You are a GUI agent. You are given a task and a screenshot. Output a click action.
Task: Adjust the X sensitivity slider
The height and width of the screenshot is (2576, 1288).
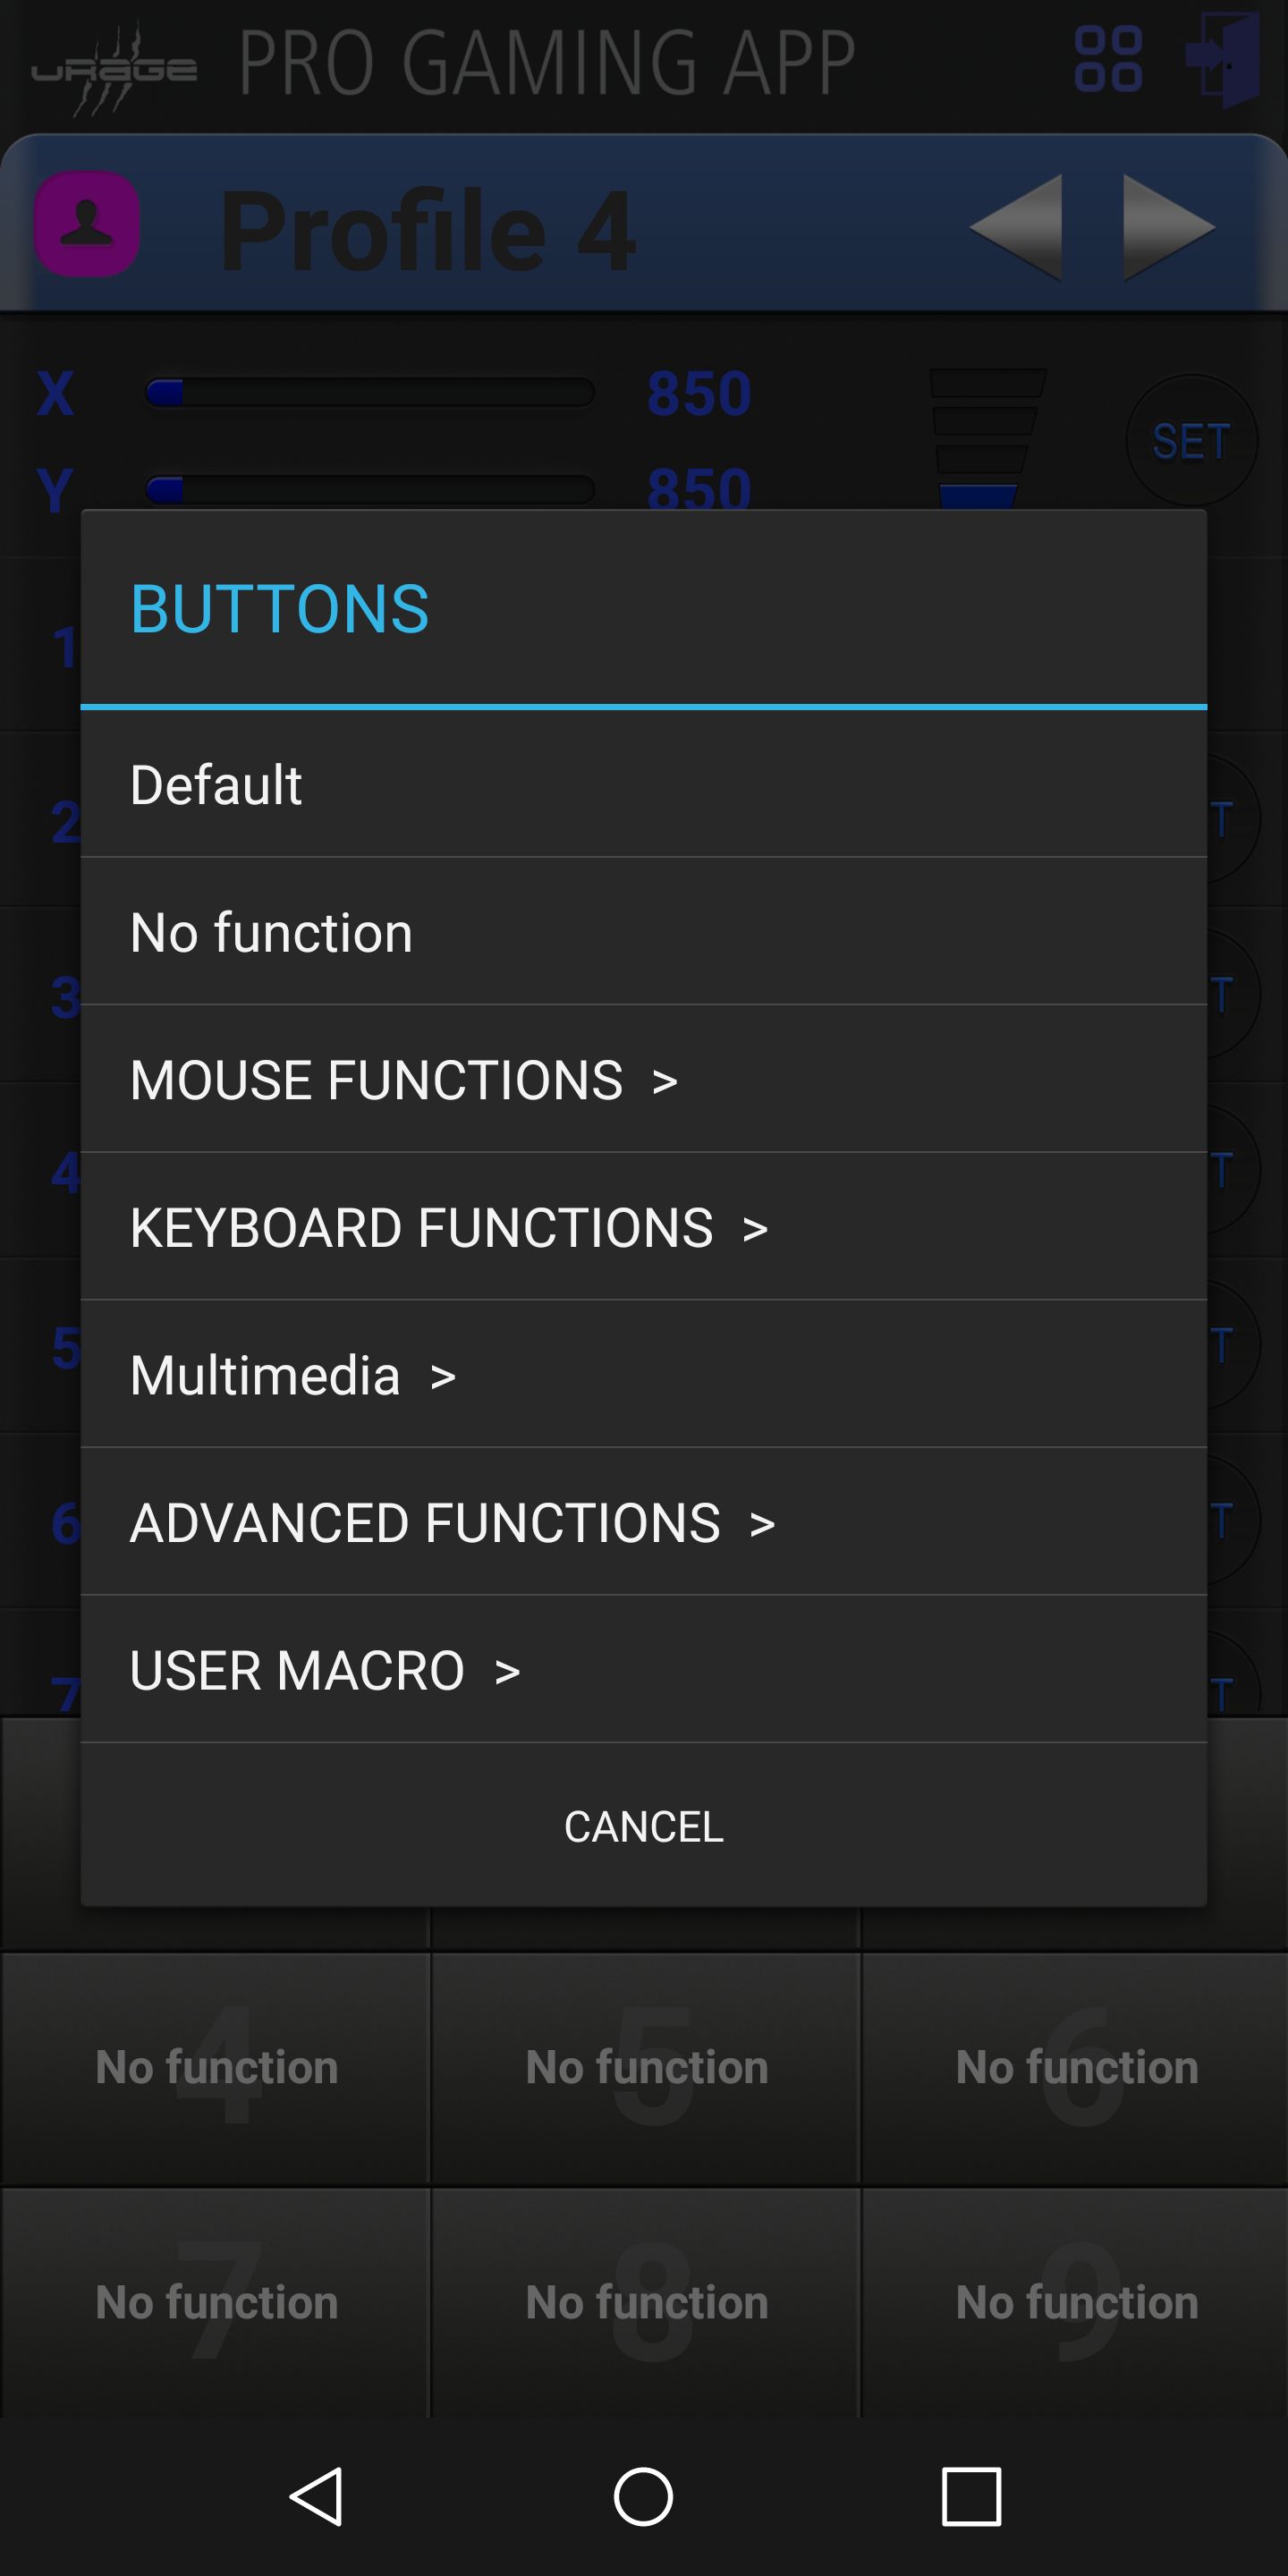(x=370, y=392)
